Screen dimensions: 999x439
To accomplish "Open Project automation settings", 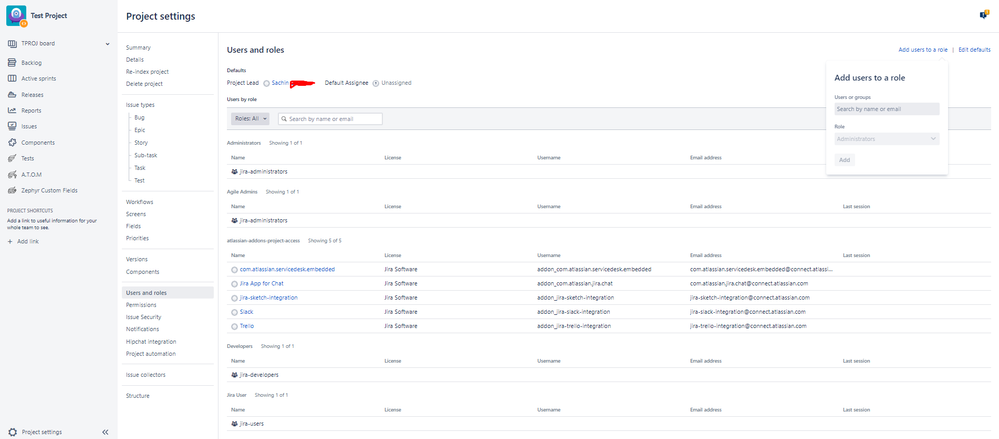I will click(x=151, y=354).
